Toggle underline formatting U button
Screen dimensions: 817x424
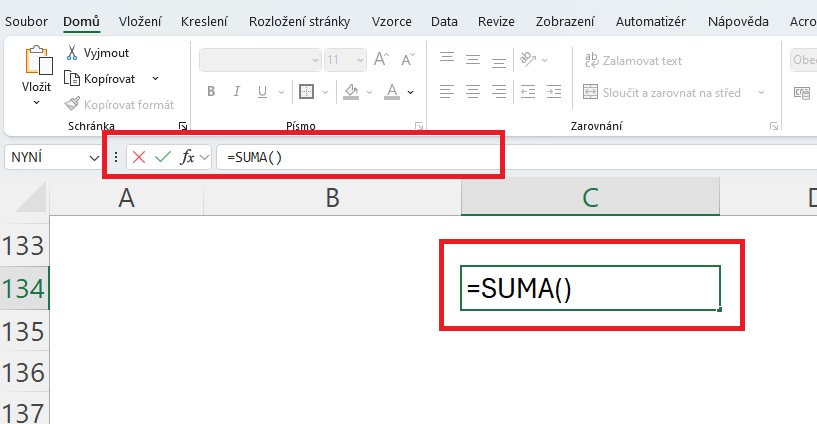tap(261, 92)
